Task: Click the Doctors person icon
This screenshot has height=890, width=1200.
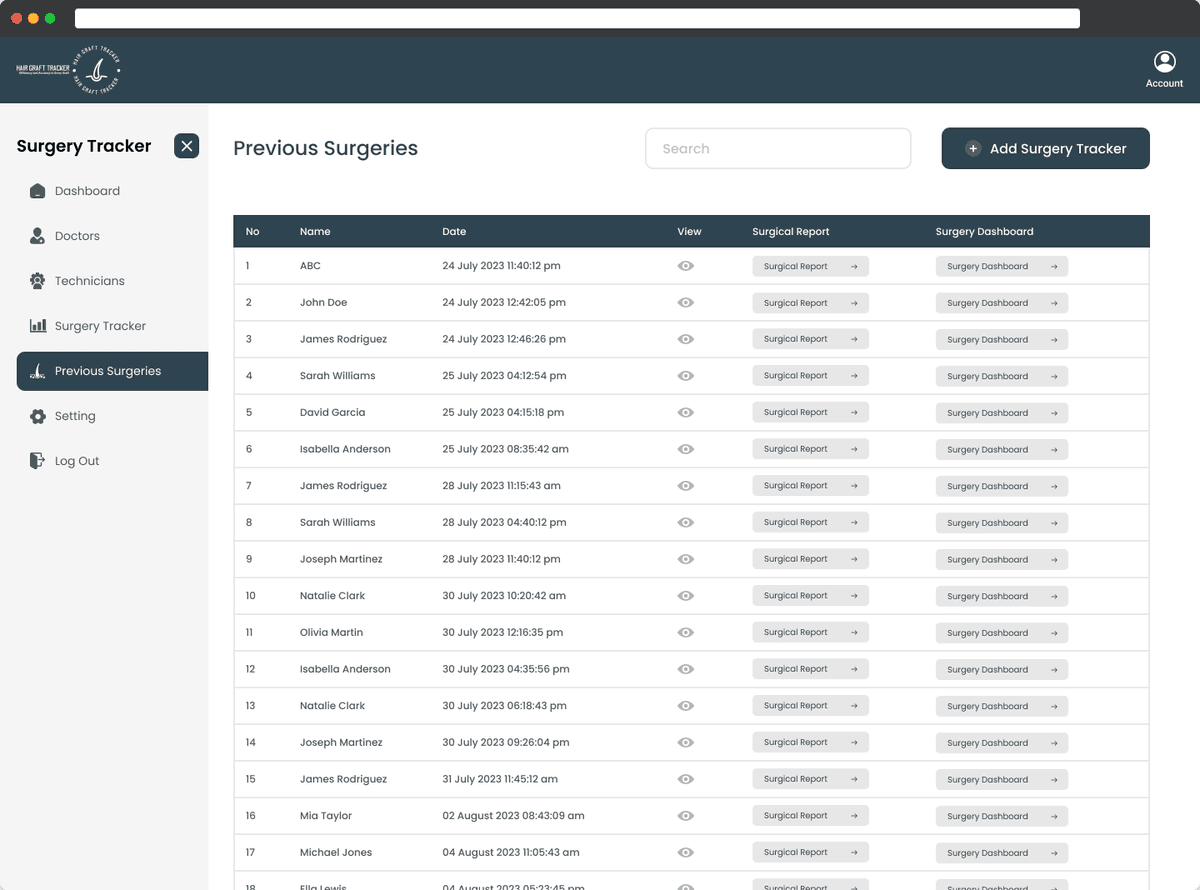Action: pos(38,236)
